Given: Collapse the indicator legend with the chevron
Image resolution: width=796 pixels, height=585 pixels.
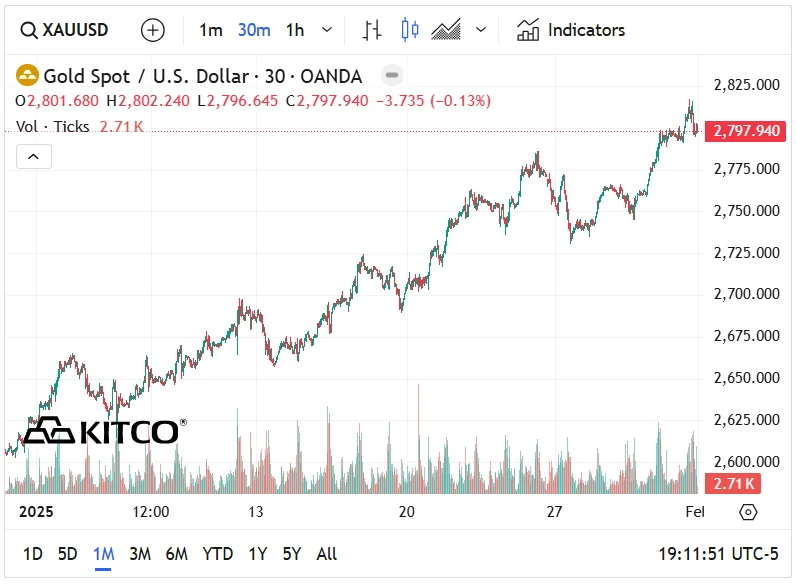Looking at the screenshot, I should pyautogui.click(x=33, y=156).
